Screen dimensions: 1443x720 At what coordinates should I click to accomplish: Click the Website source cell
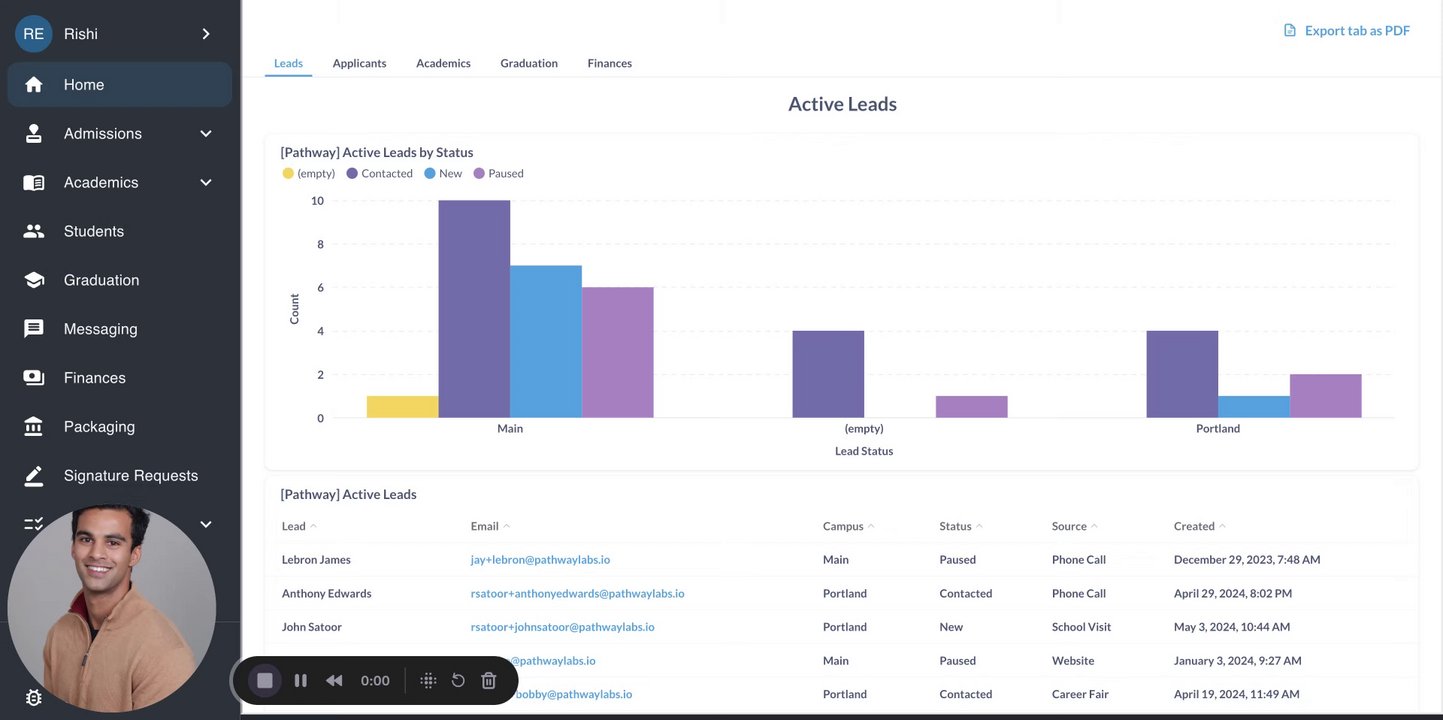click(x=1073, y=661)
